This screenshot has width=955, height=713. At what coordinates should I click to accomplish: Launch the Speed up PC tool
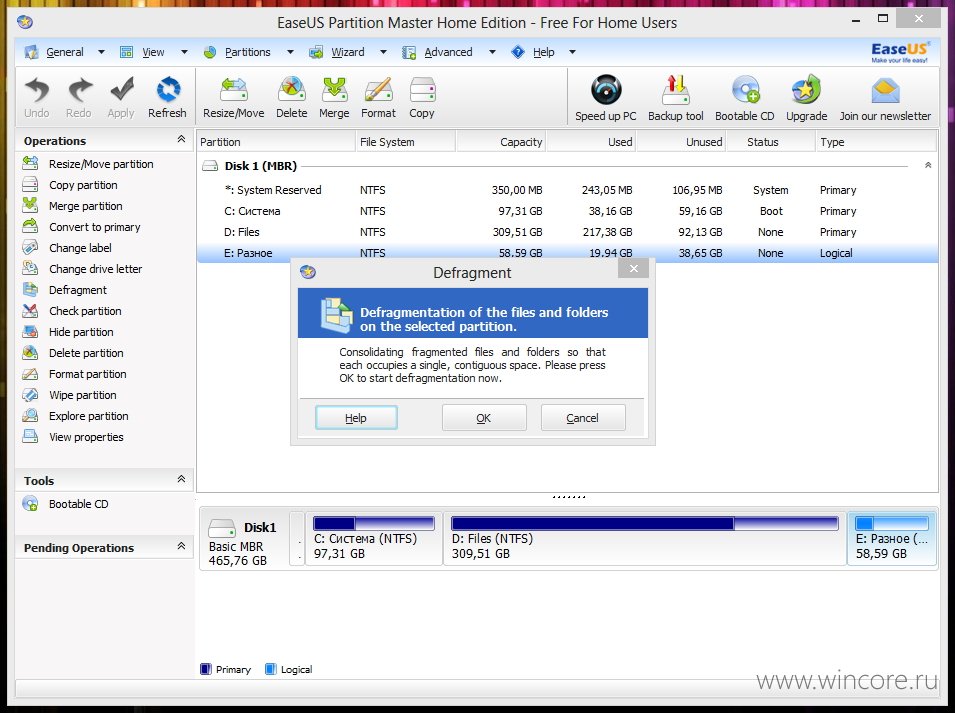click(606, 99)
